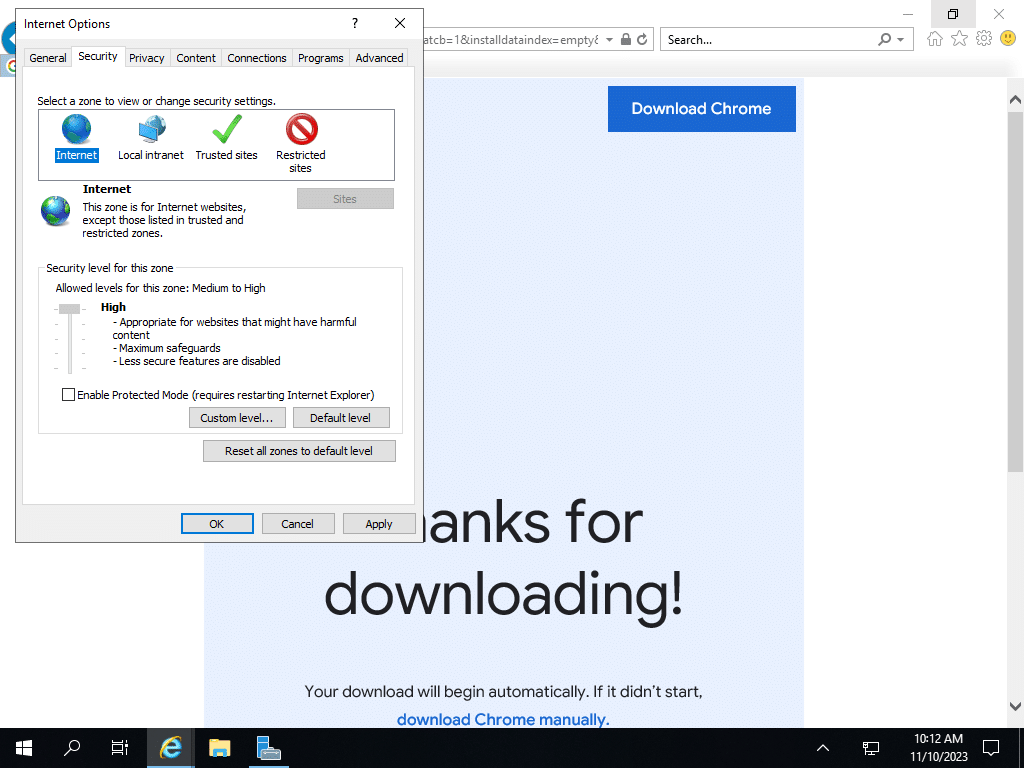
Task: Click Internet Explorer taskbar icon
Action: click(x=170, y=748)
